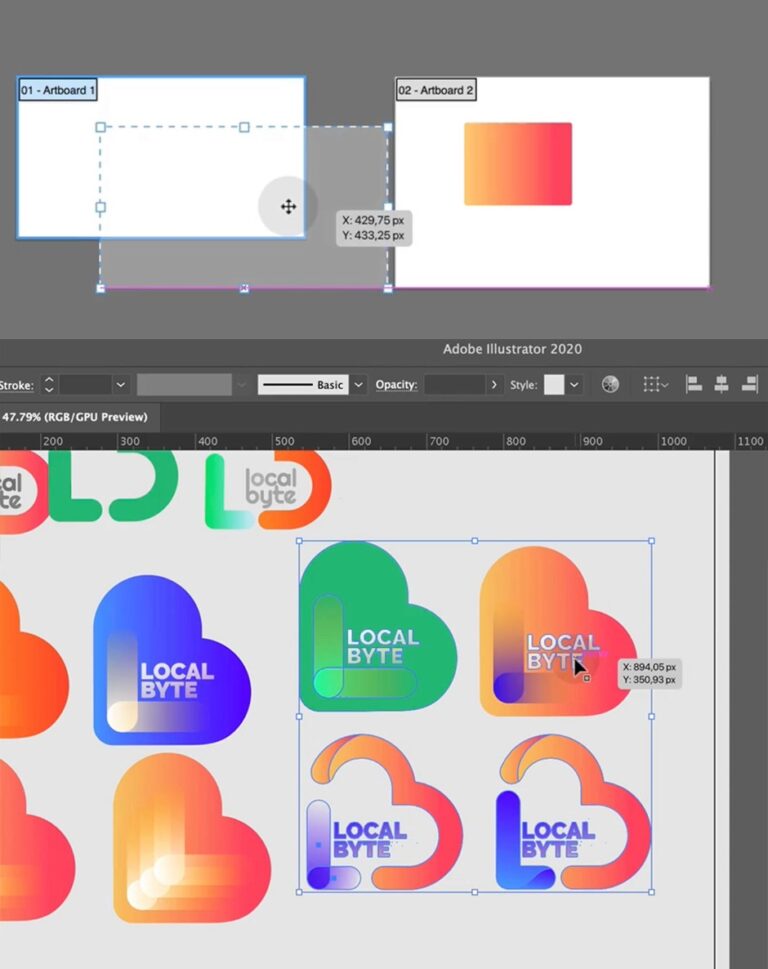Click the Basic brush stroke preview
This screenshot has width=768, height=969.
tap(303, 384)
